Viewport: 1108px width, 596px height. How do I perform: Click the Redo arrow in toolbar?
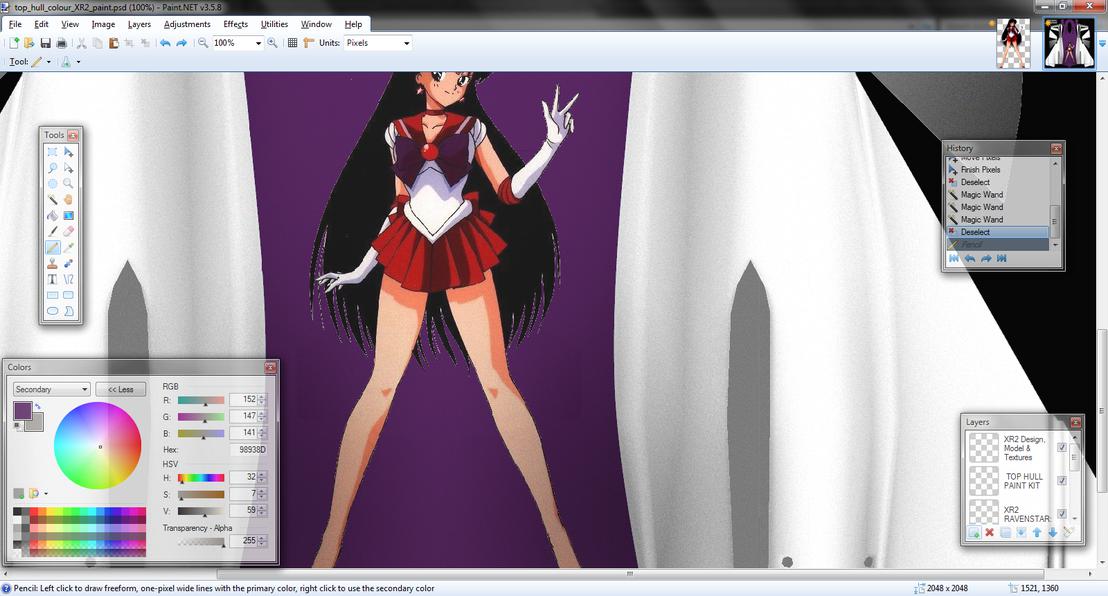click(181, 43)
